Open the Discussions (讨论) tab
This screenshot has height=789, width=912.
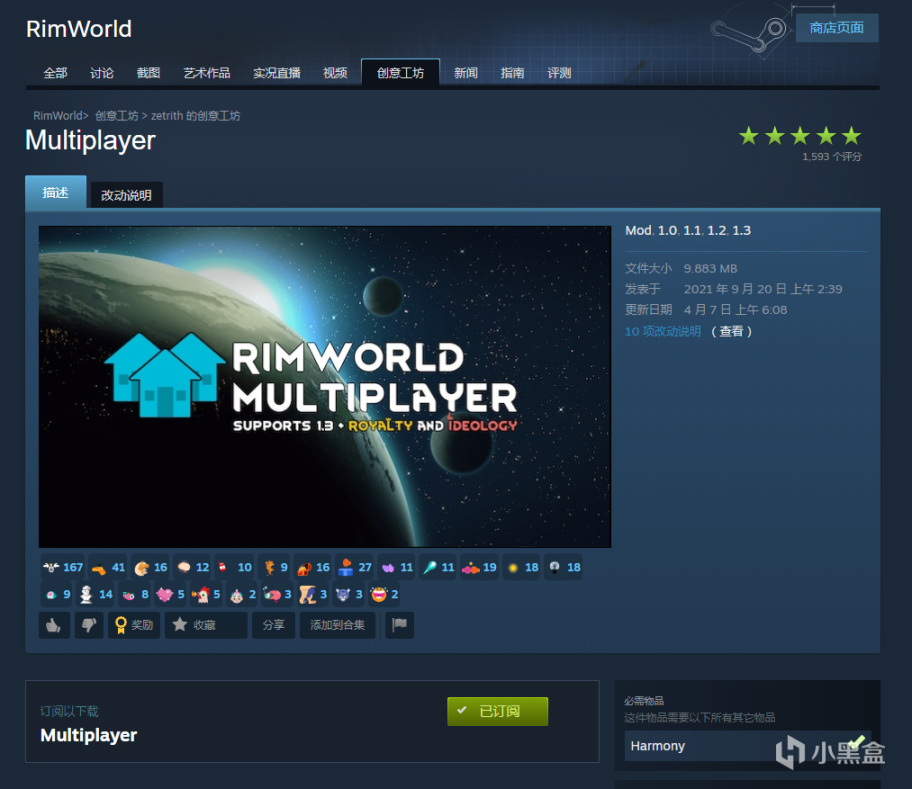coord(102,73)
